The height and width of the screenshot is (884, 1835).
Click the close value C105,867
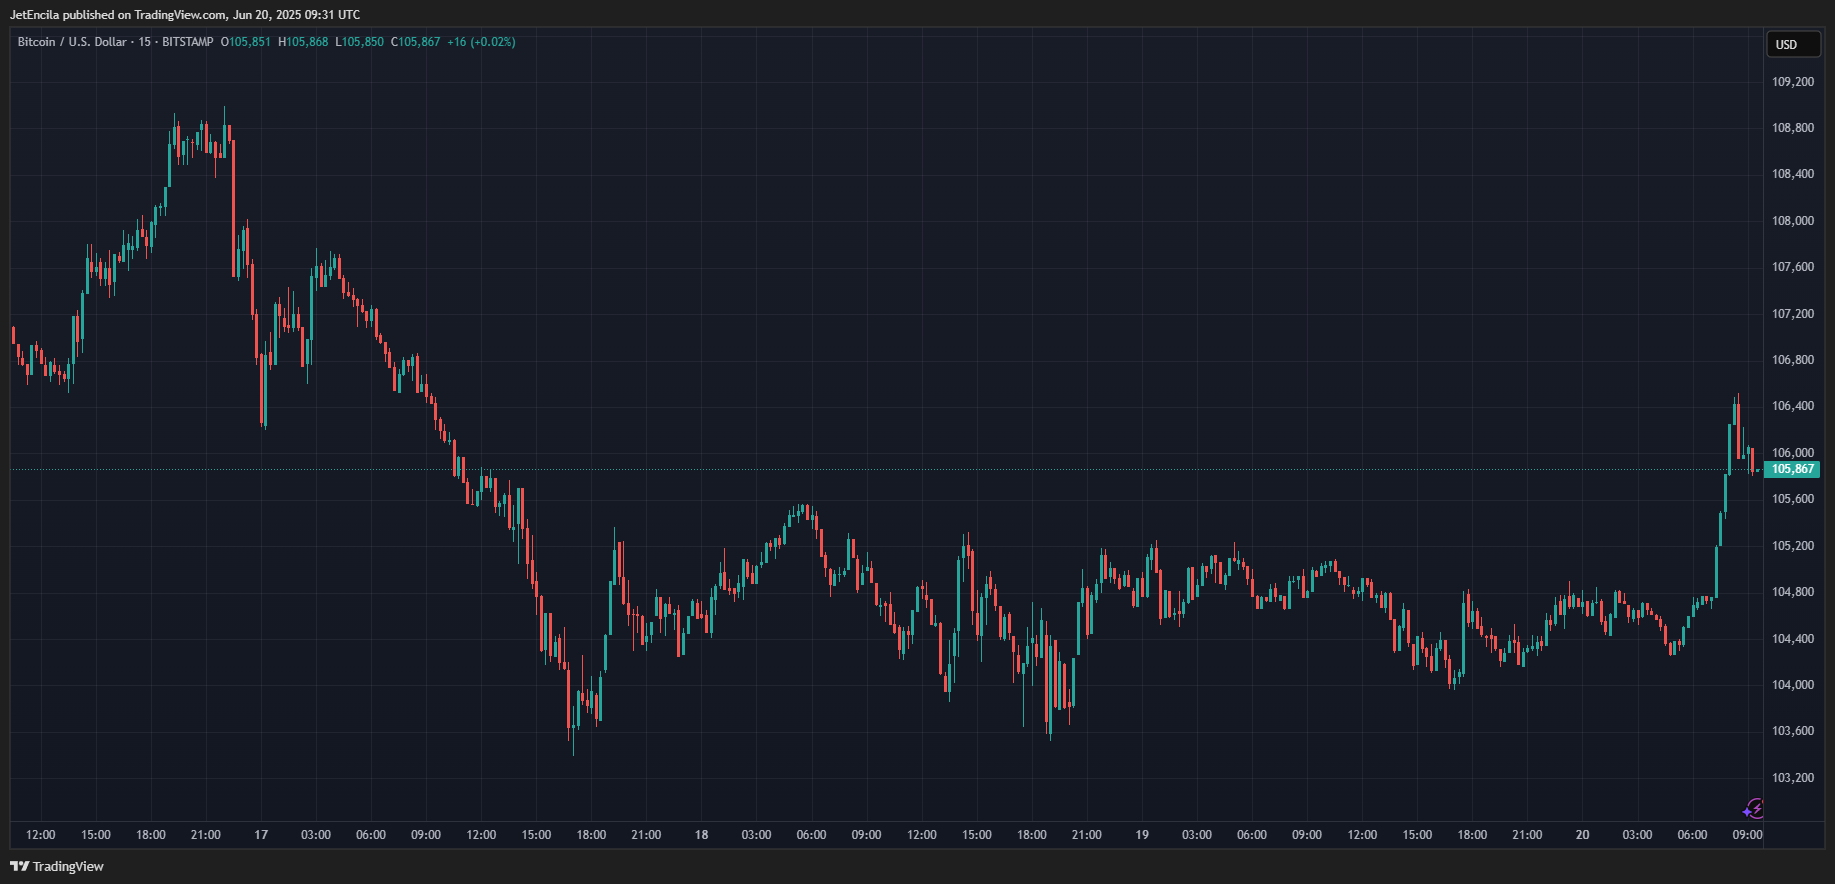(415, 42)
